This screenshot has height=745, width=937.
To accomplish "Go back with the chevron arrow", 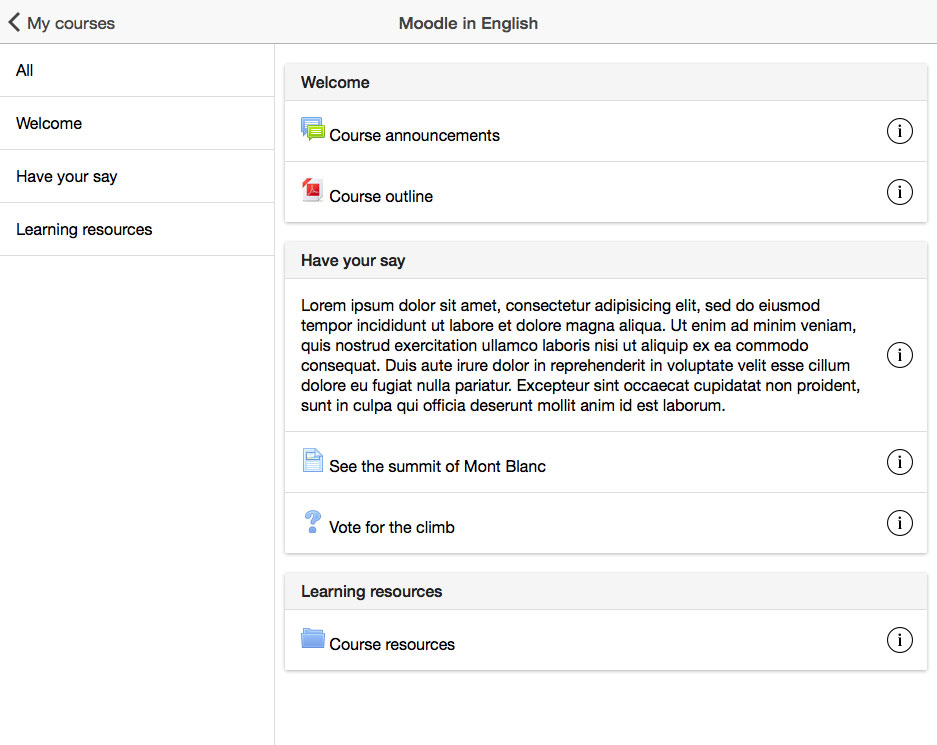I will [14, 23].
